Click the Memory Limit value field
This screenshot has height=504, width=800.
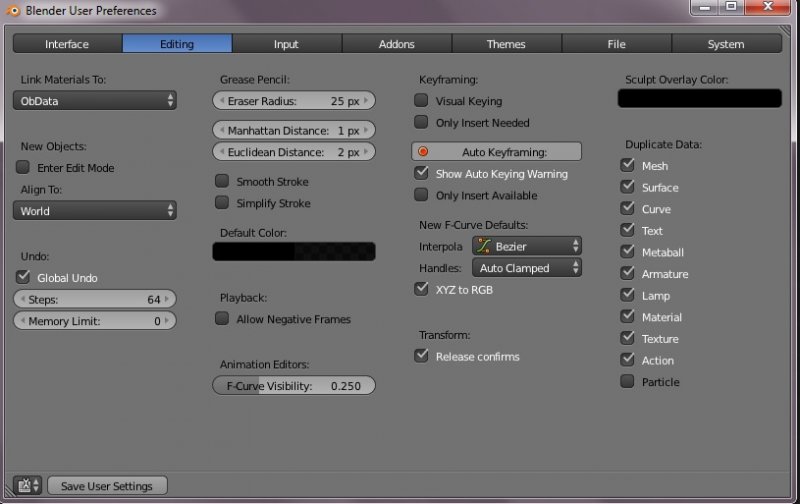[95, 320]
